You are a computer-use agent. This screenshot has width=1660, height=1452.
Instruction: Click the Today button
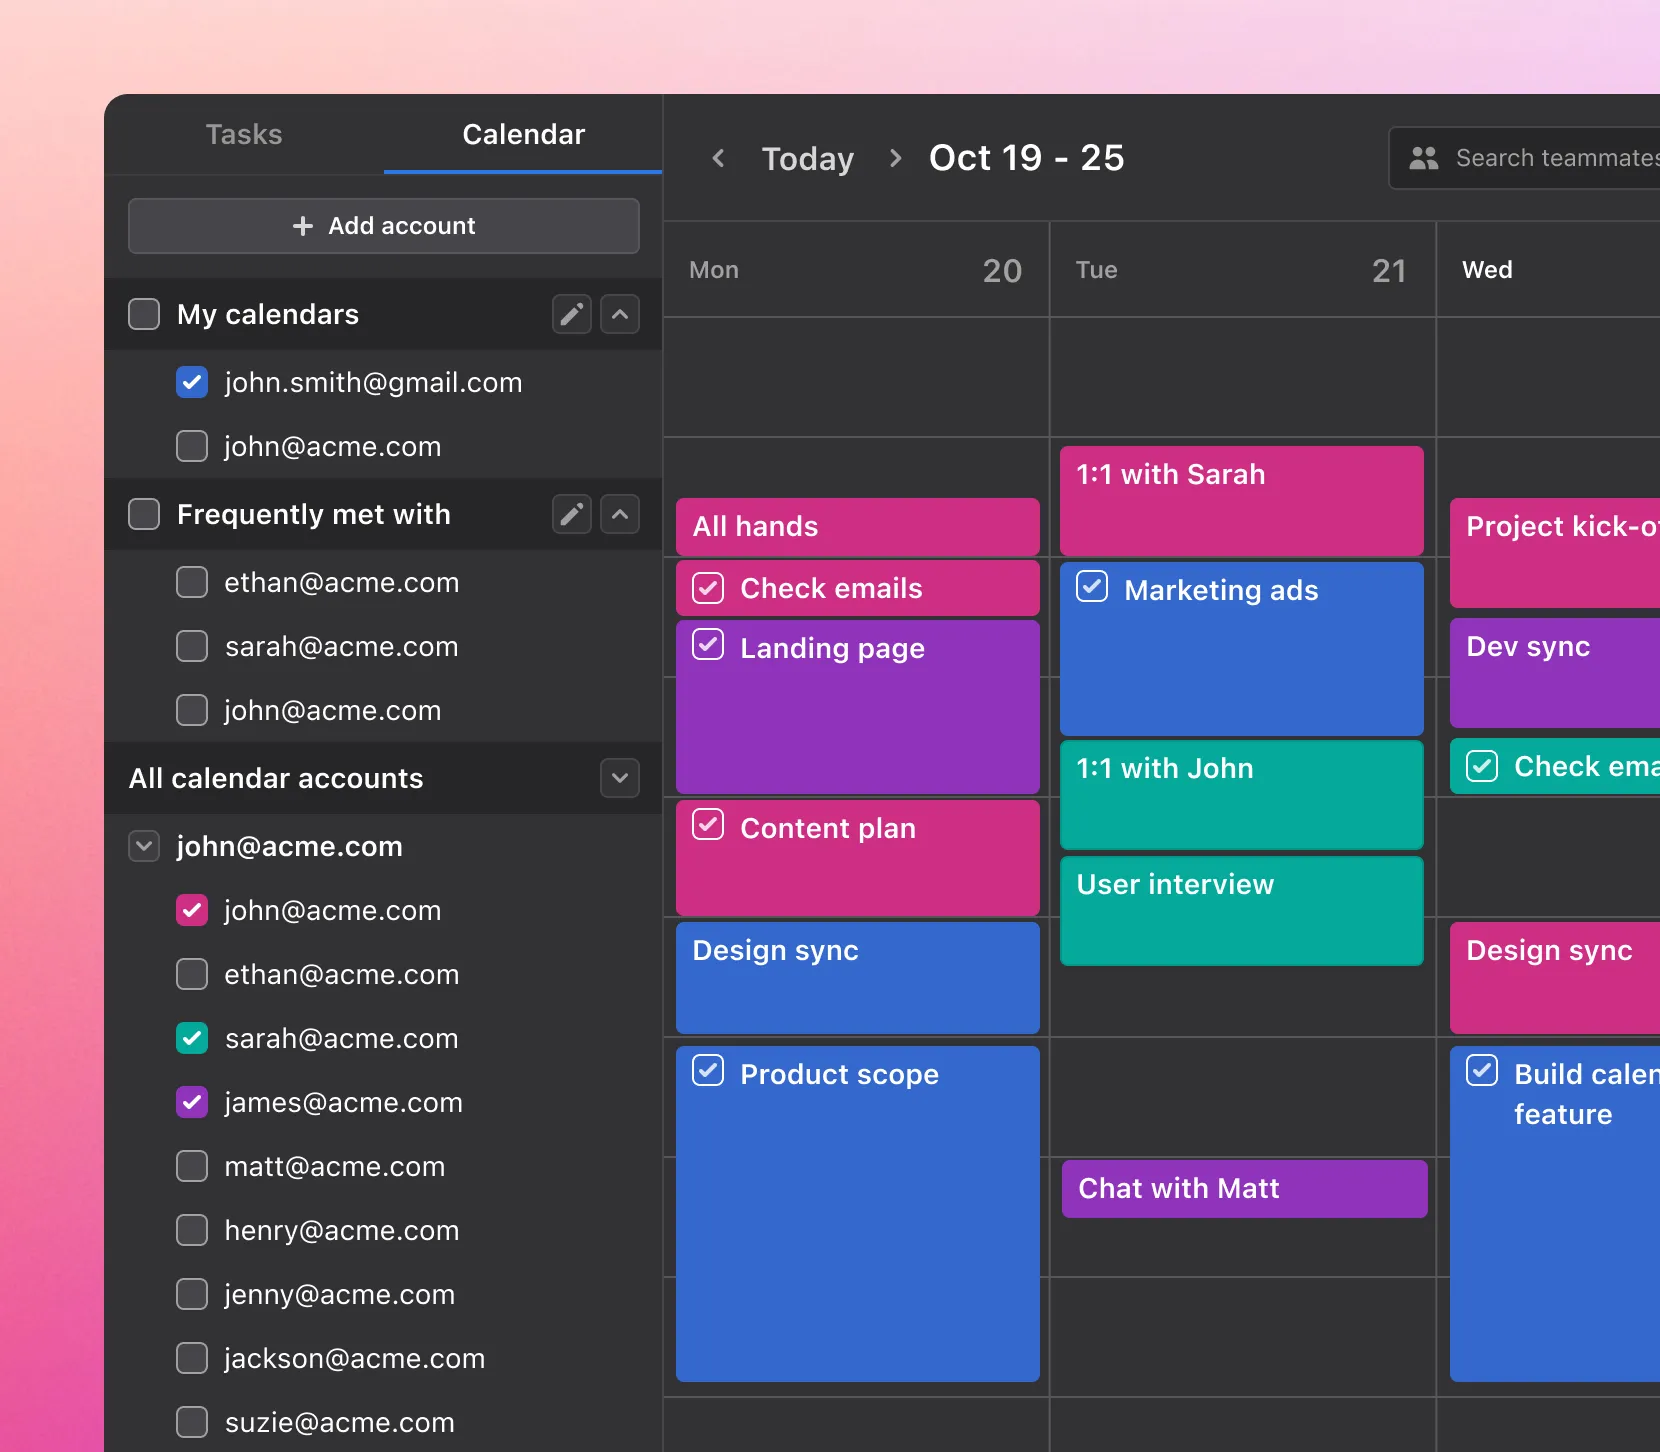pyautogui.click(x=808, y=158)
